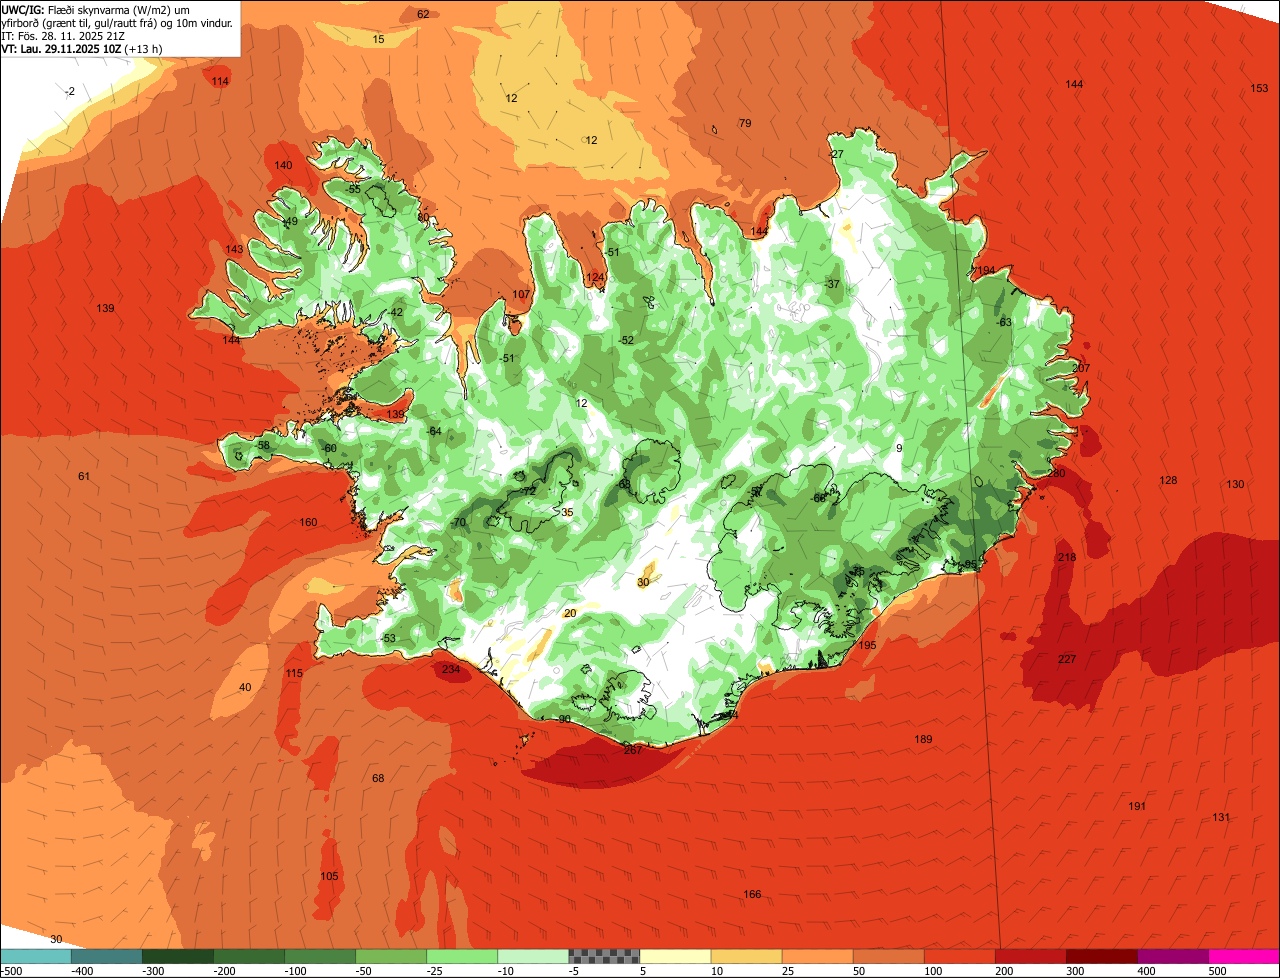The image size is (1280, 978).
Task: Click the legend label '-500'
Action: (12, 971)
